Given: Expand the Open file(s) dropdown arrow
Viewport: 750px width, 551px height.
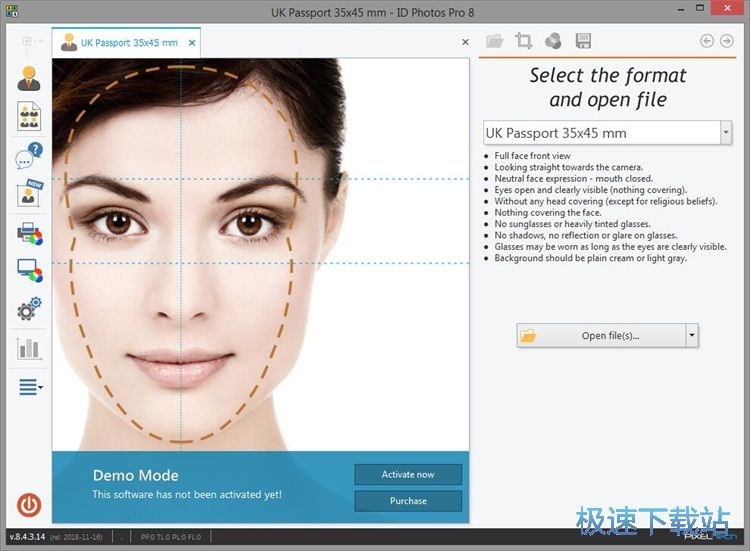Looking at the screenshot, I should pyautogui.click(x=692, y=336).
